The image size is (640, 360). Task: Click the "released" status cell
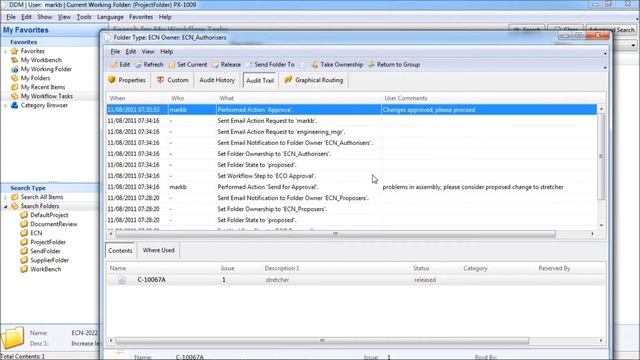[x=425, y=280]
